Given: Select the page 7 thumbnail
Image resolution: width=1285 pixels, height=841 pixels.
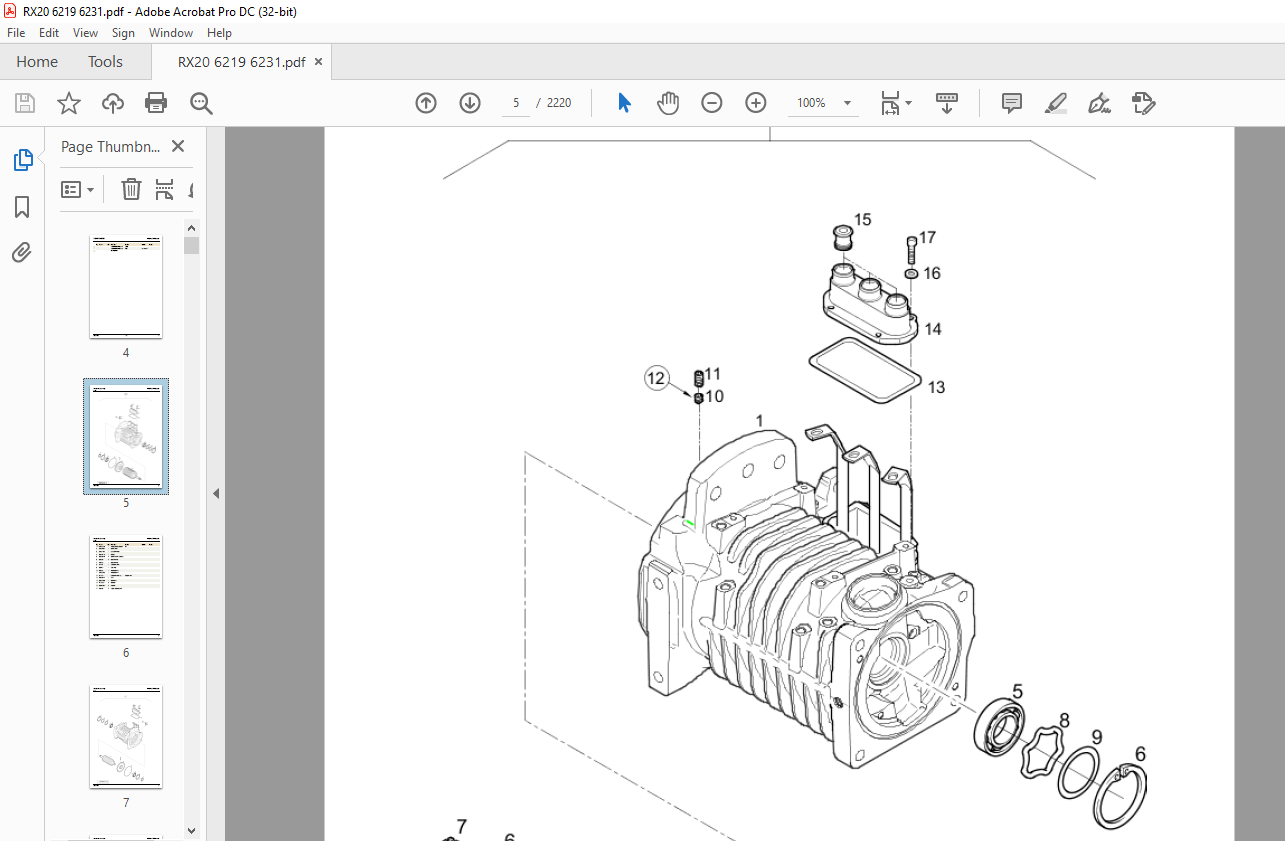Looking at the screenshot, I should coord(126,737).
